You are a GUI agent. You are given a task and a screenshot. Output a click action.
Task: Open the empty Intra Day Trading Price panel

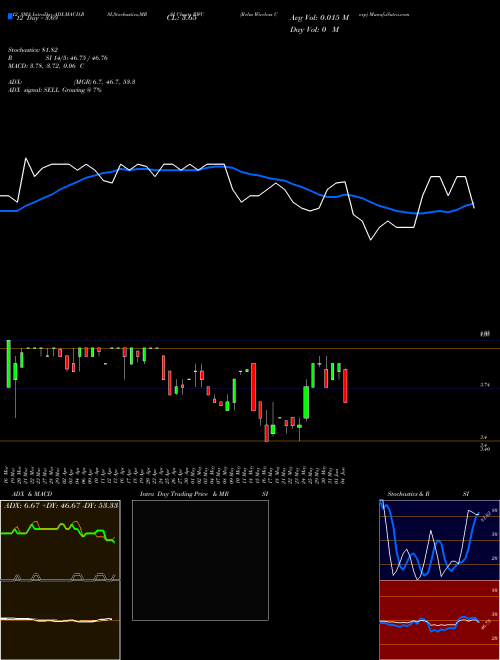coord(200,560)
